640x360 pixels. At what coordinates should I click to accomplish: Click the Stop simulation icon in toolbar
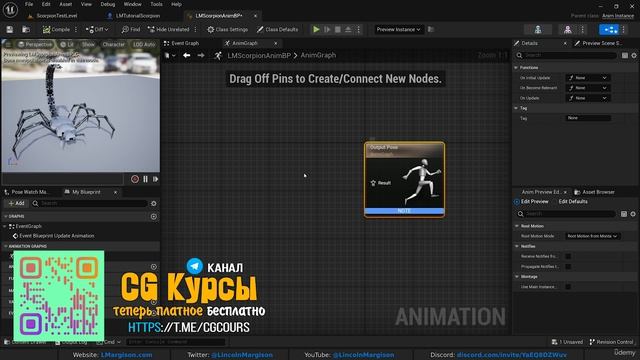tap(338, 29)
